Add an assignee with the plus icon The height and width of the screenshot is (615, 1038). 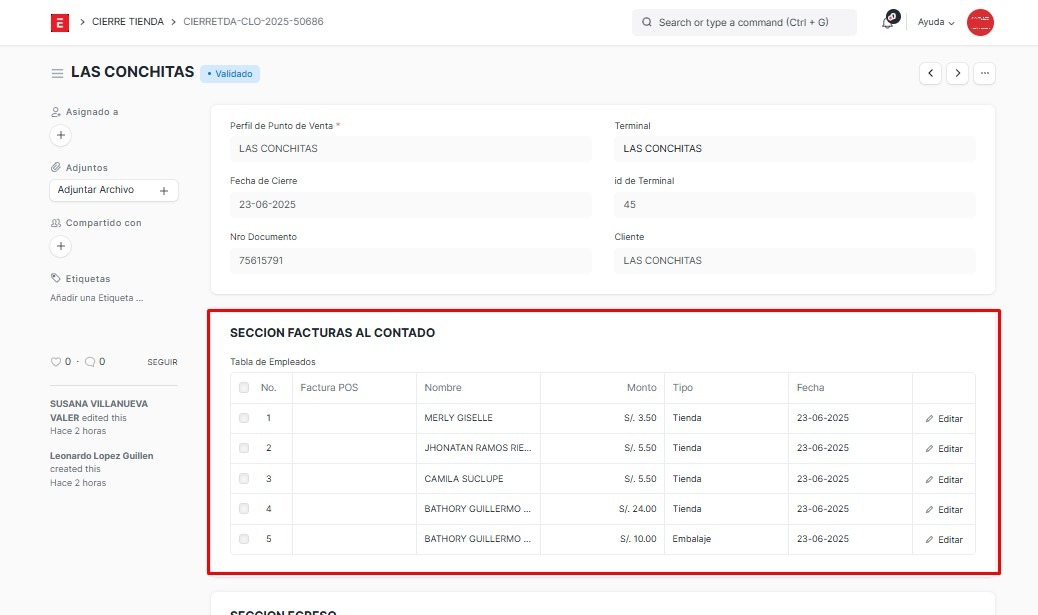click(60, 135)
